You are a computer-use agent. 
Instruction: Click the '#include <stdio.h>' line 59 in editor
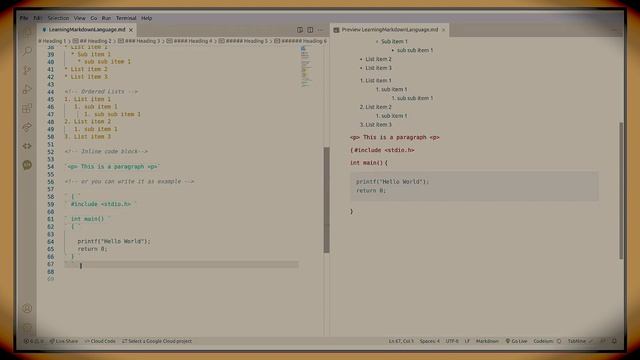point(101,204)
